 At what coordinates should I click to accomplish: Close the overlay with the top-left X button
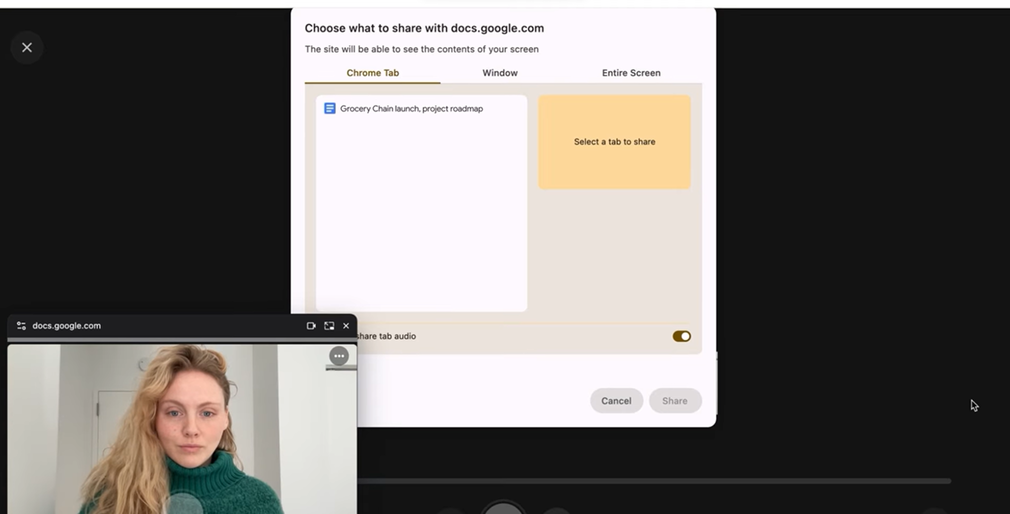pyautogui.click(x=27, y=47)
